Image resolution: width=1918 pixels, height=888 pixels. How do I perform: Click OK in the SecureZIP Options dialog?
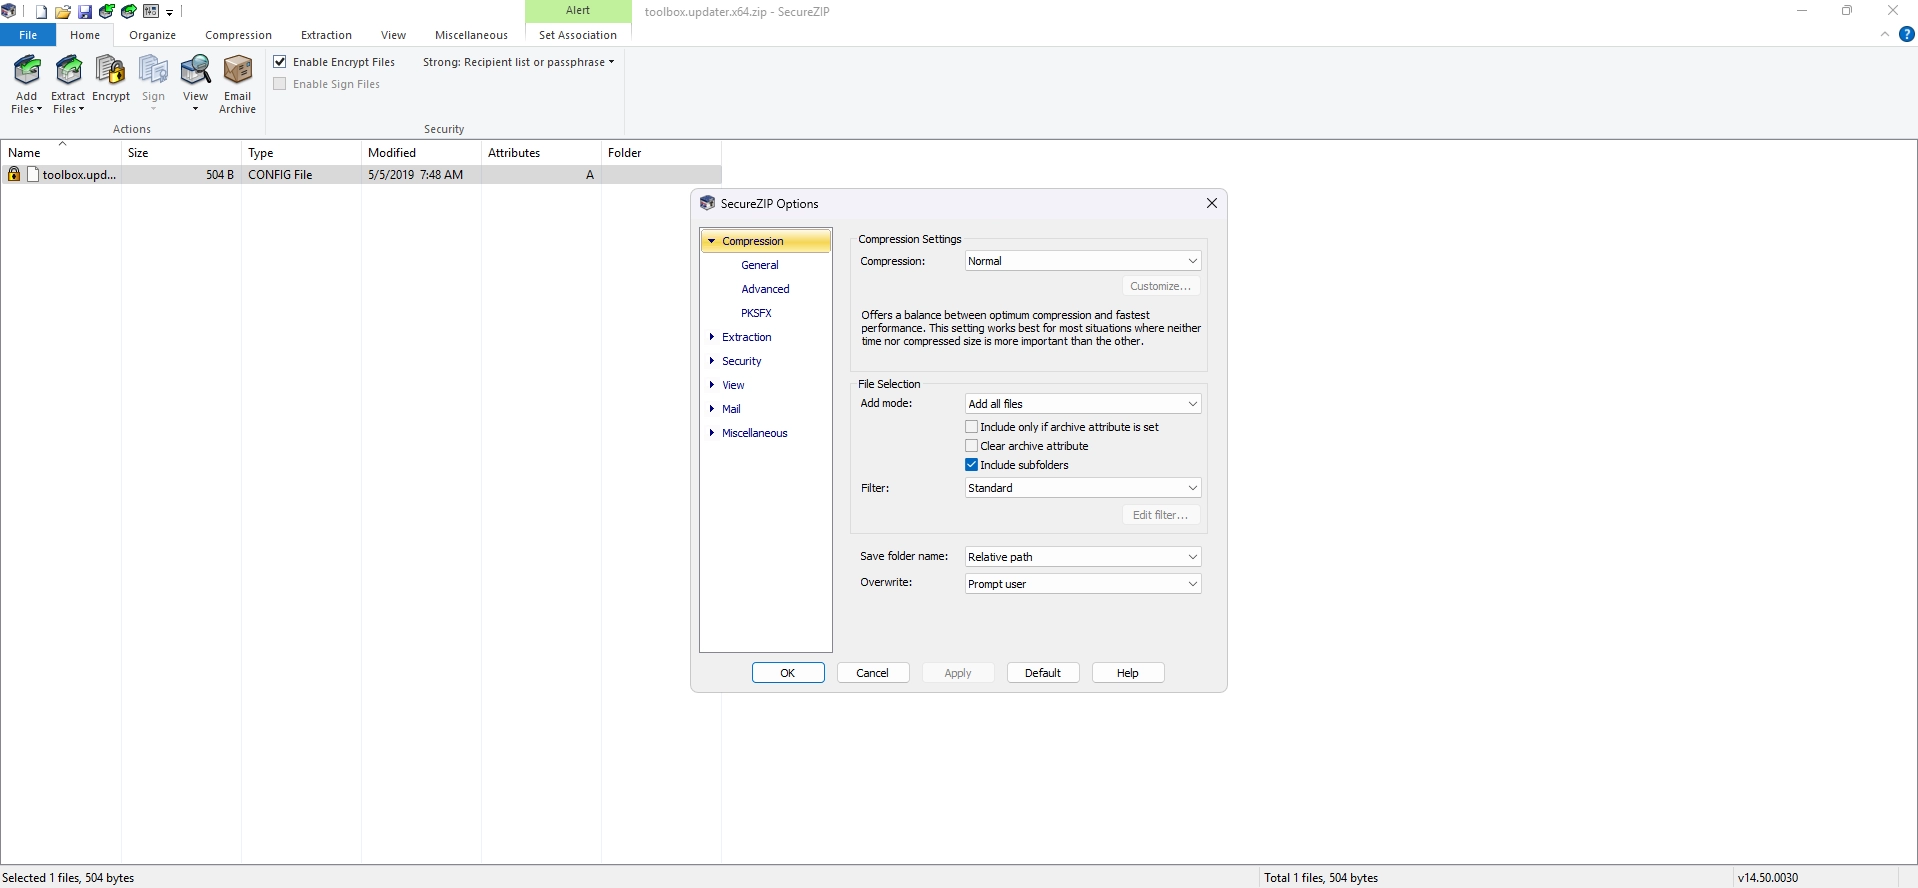click(x=788, y=673)
